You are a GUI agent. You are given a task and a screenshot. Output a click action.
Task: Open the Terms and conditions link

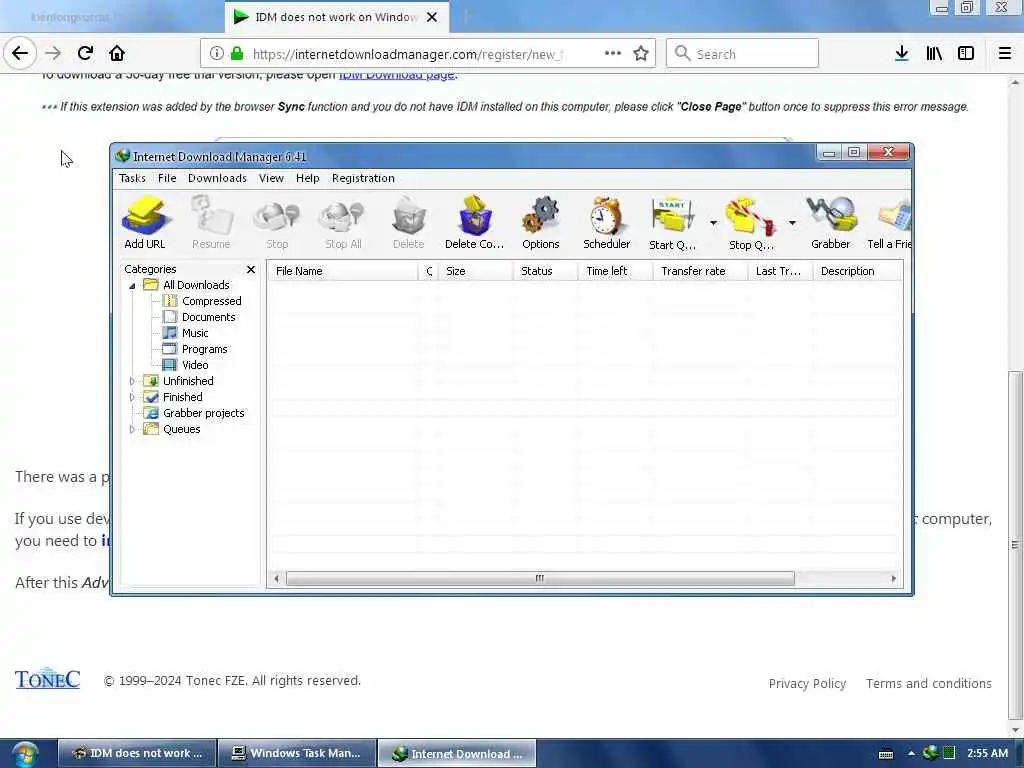929,684
